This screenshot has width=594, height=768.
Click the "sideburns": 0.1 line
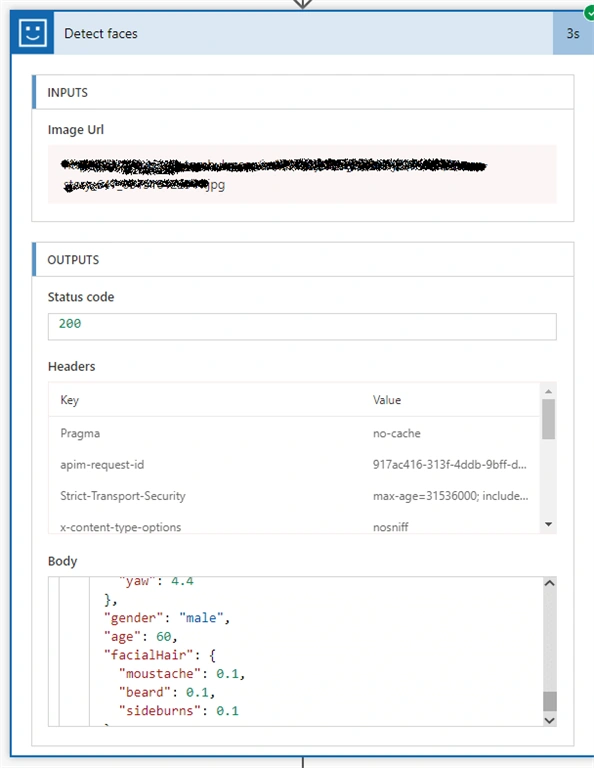pos(179,711)
